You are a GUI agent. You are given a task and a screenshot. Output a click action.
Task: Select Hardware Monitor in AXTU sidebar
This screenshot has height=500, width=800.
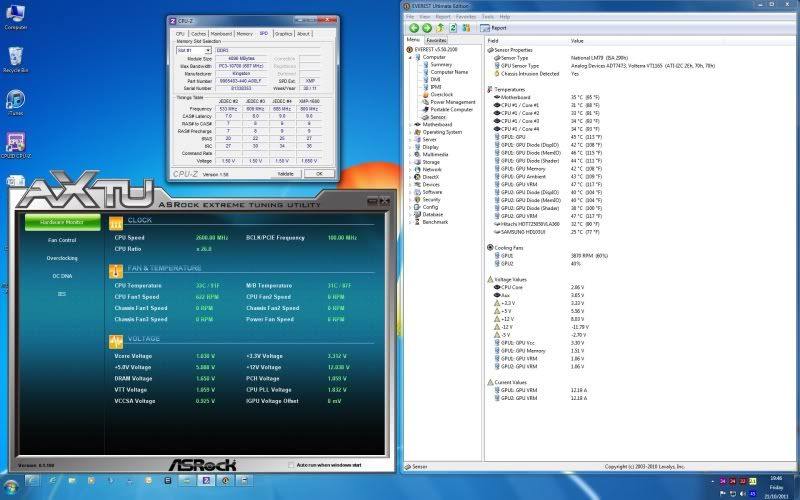[x=62, y=222]
